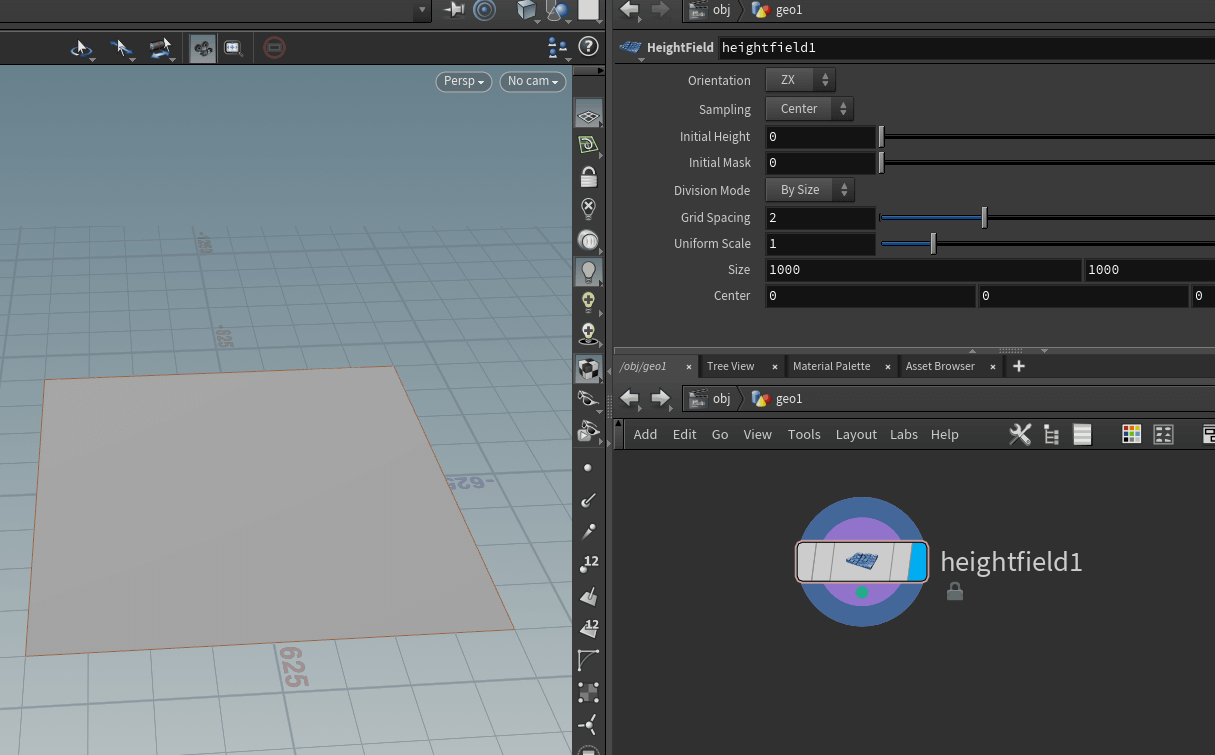Expand the Division Mode By Size dropdown
Screen dimensions: 1215x755
click(810, 189)
